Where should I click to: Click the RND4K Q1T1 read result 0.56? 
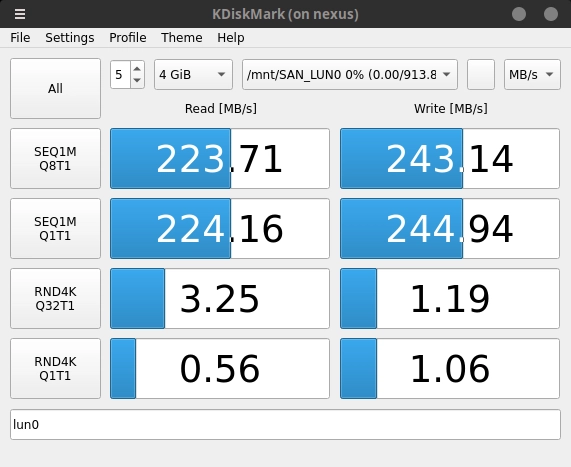tap(220, 368)
